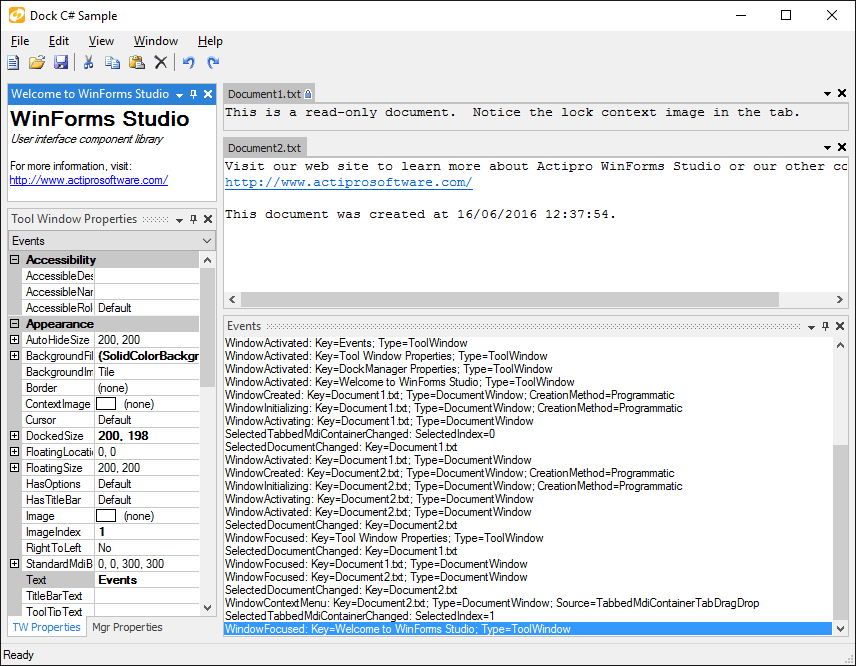This screenshot has height=666, width=856.
Task: Open Events window options dropdown arrow
Action: tap(811, 327)
